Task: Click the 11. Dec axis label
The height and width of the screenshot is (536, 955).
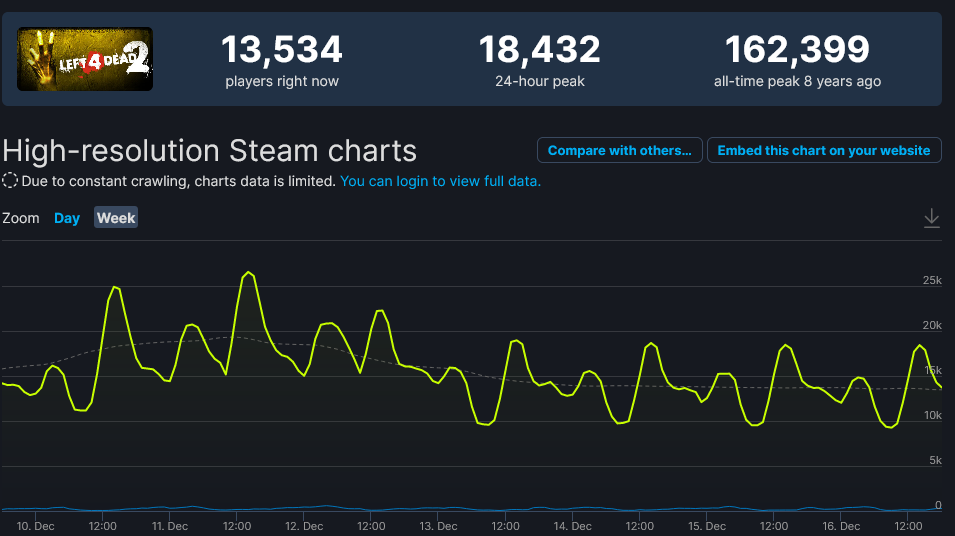Action: tap(169, 526)
